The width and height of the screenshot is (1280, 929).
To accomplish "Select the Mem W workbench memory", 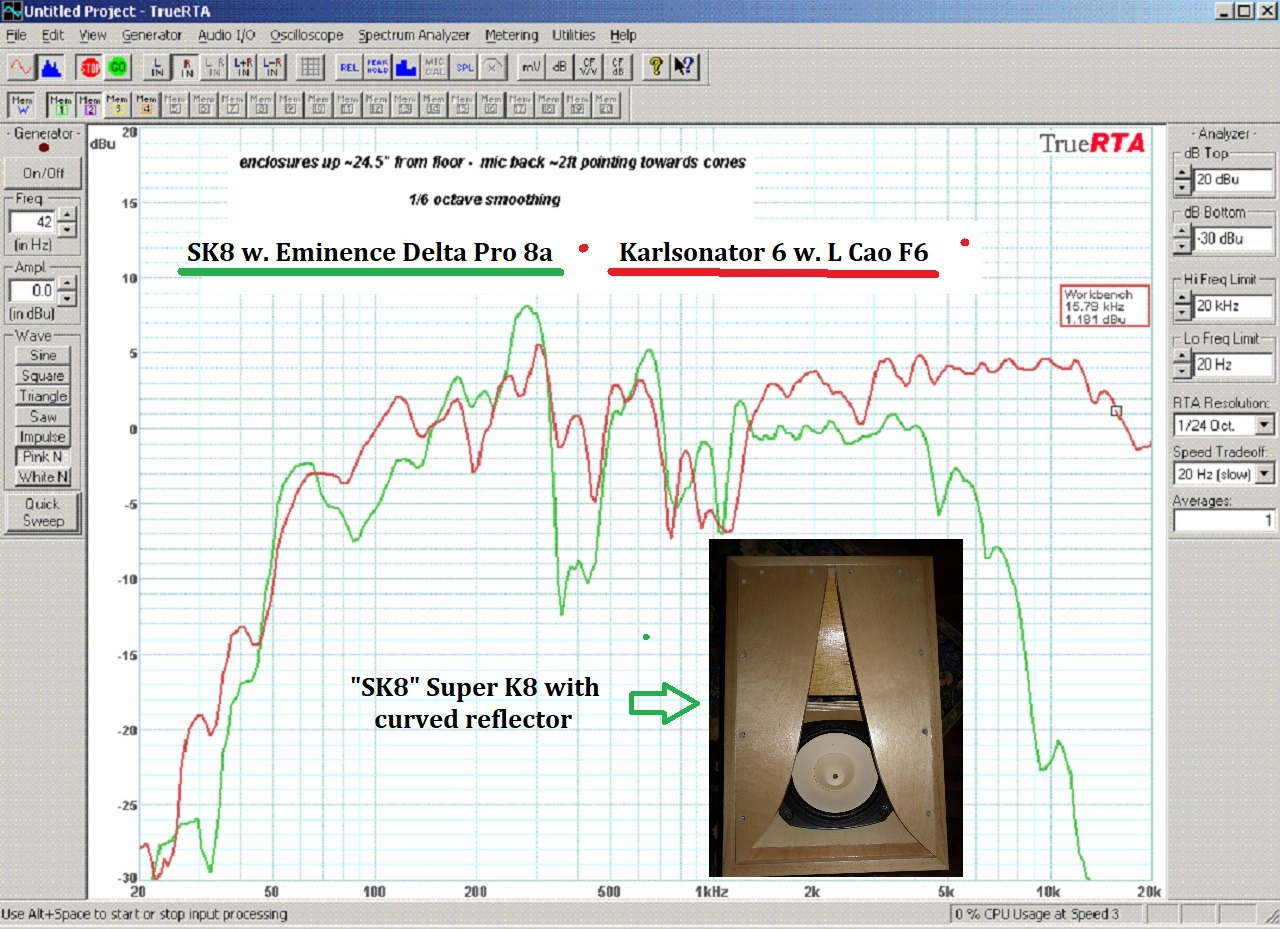I will (22, 104).
